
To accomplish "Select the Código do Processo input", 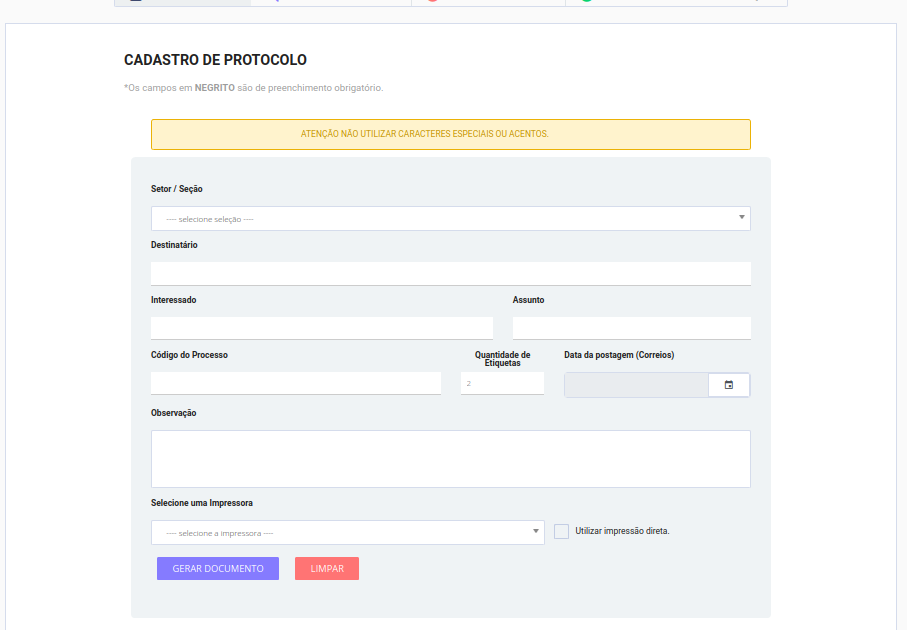I will pos(296,384).
